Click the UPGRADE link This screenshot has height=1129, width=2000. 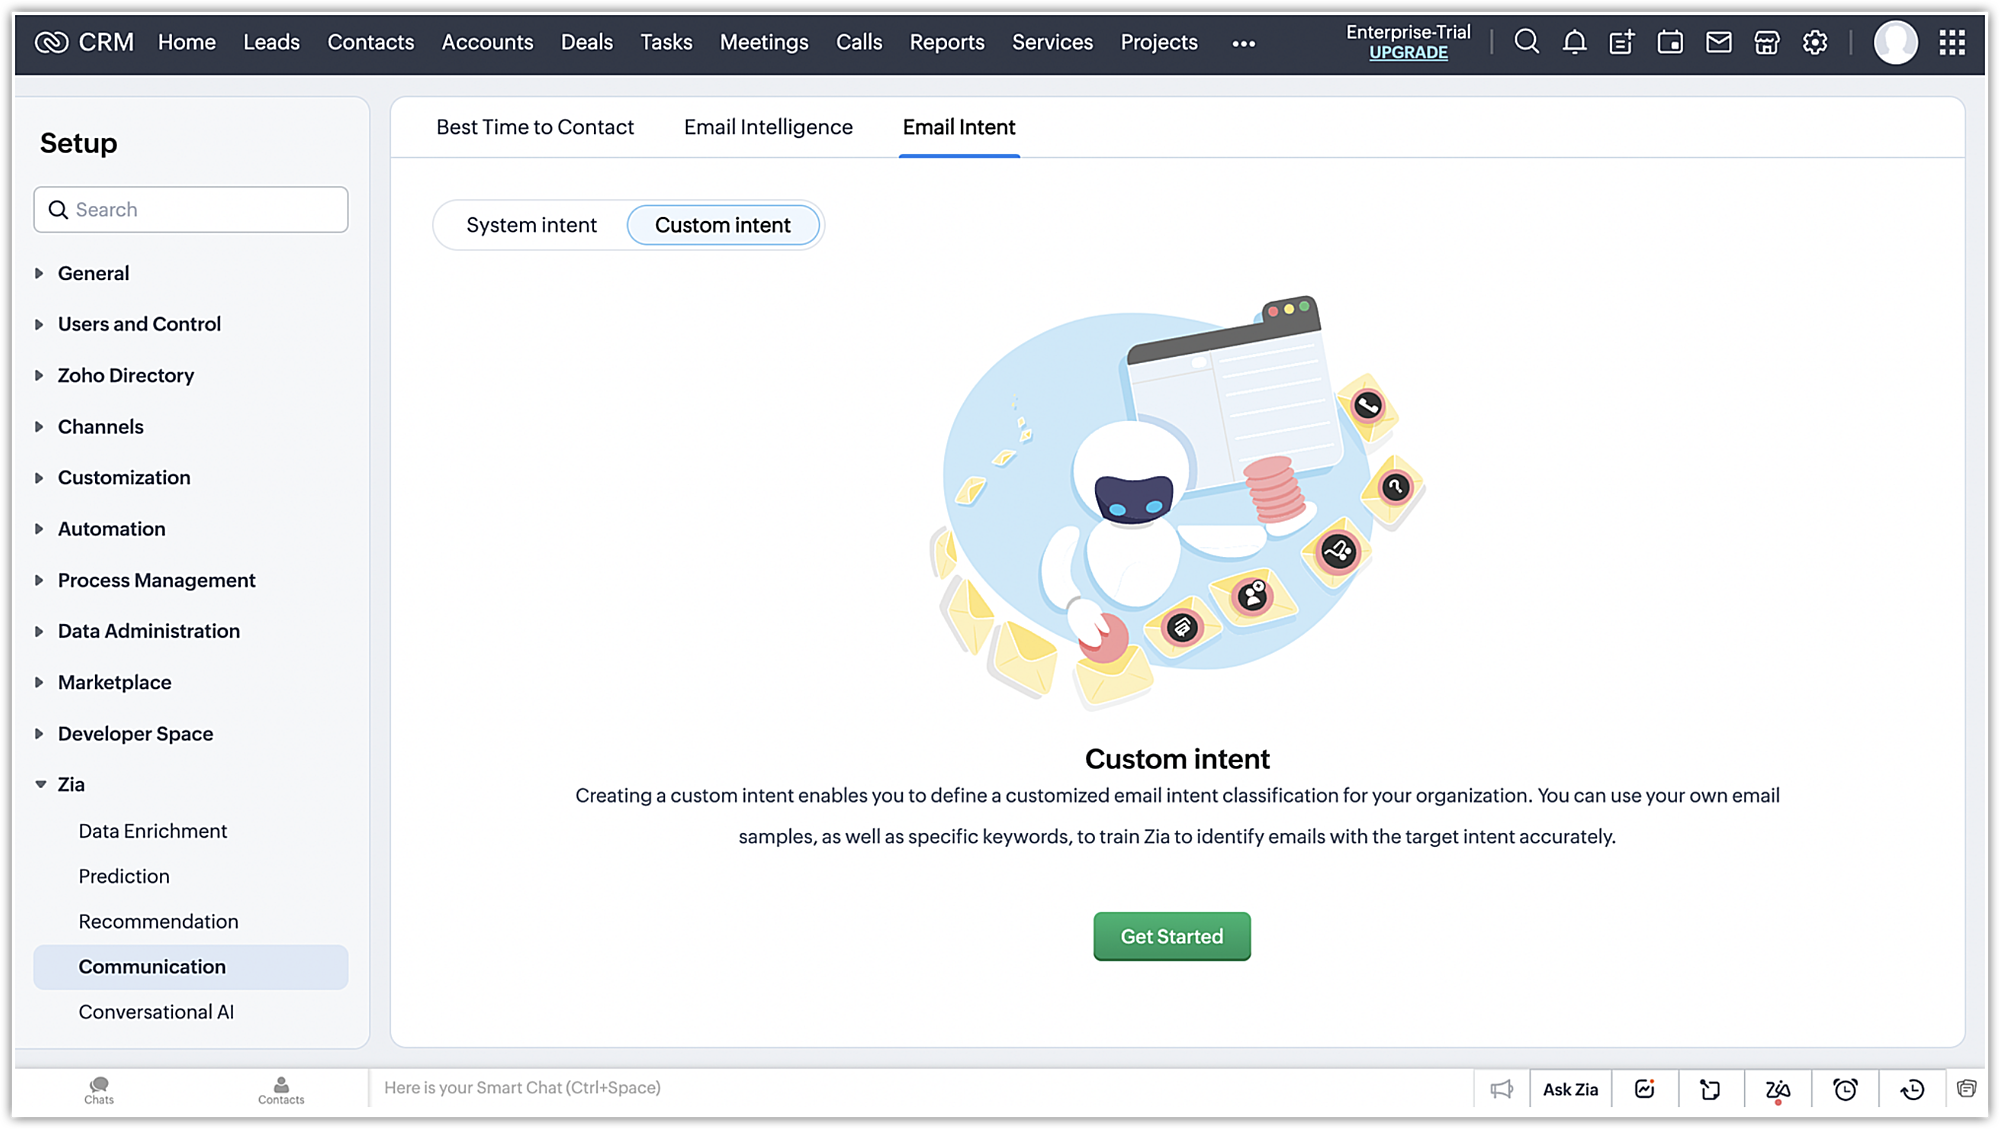(x=1408, y=53)
